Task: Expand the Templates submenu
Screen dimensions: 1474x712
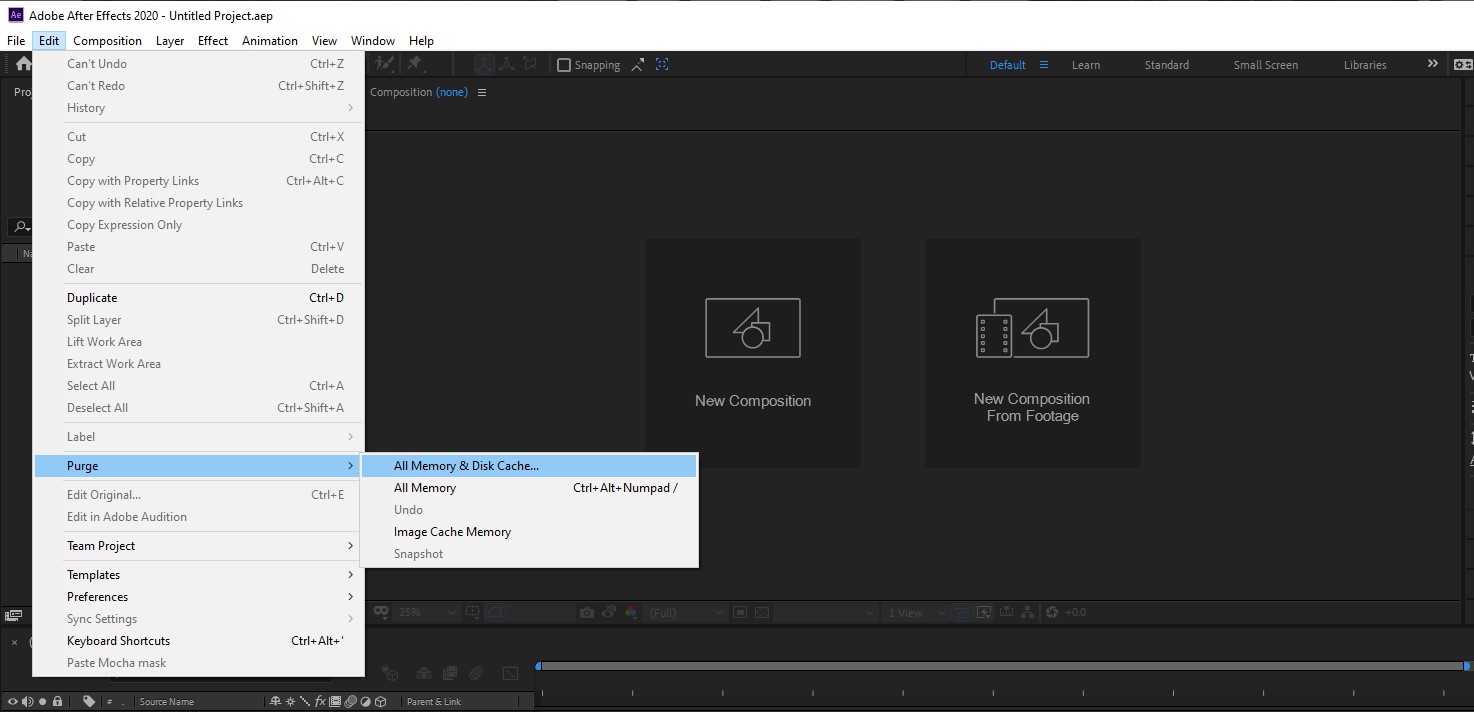Action: tap(200, 575)
